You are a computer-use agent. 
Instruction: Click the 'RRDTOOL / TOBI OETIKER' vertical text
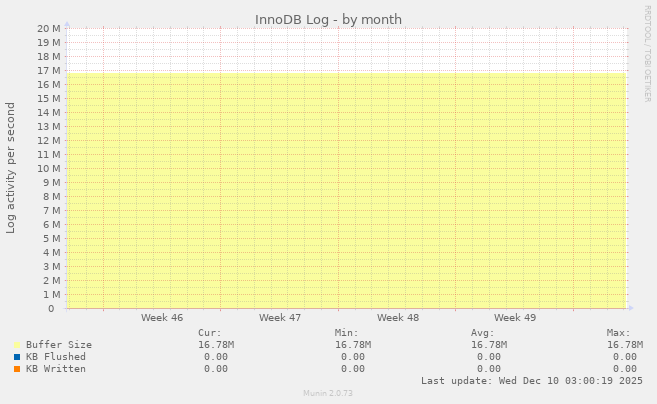[x=647, y=54]
